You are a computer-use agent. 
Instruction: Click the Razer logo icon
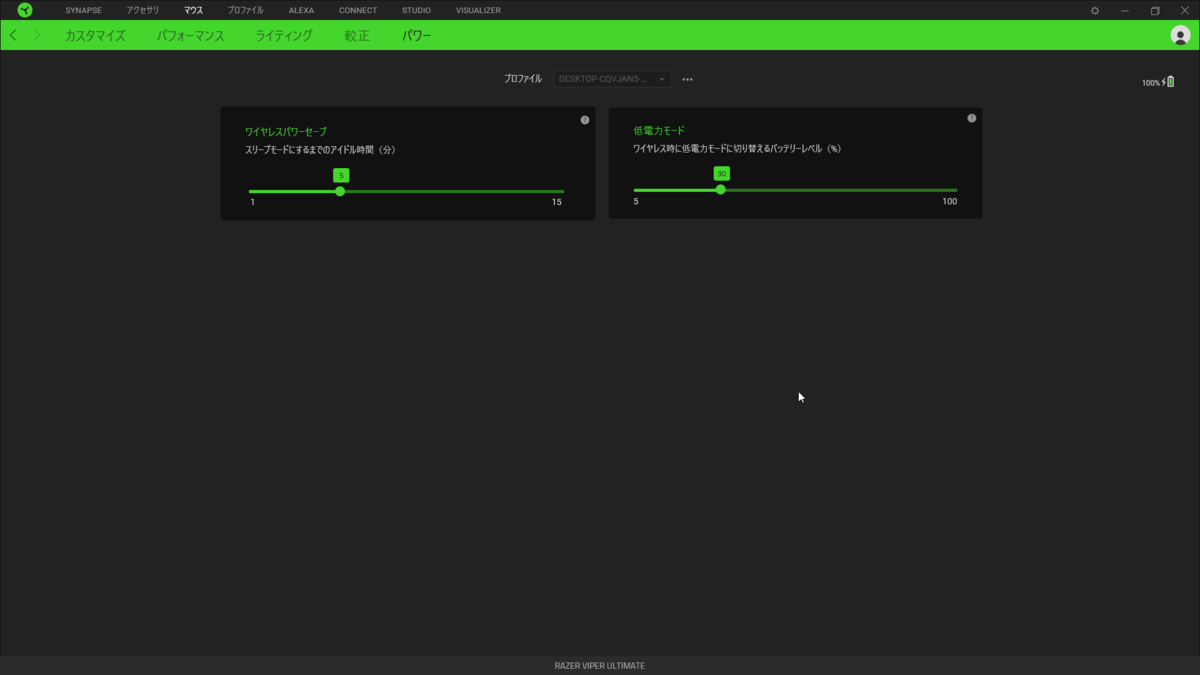coord(25,10)
